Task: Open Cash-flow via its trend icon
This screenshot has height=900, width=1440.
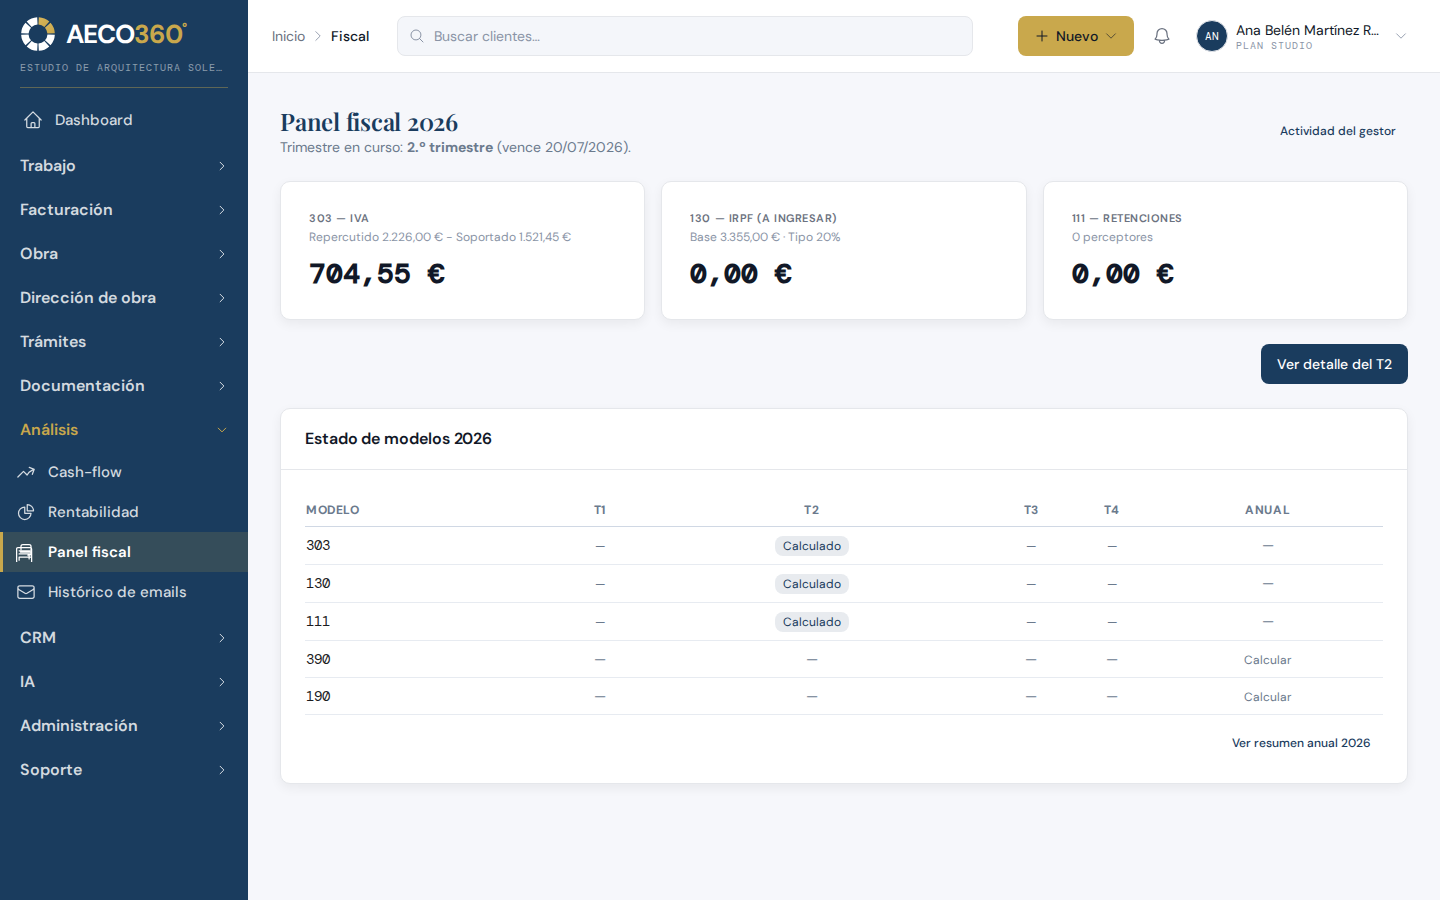Action: pyautogui.click(x=26, y=472)
